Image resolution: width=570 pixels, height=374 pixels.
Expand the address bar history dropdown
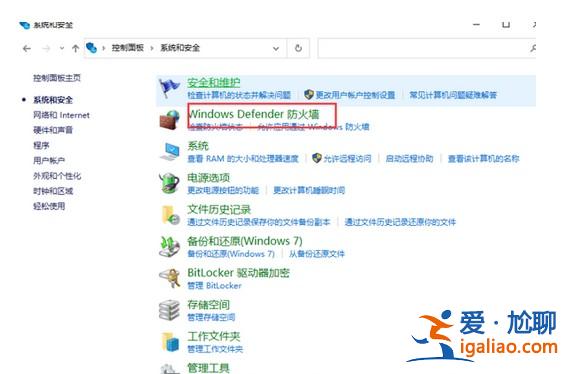[276, 48]
